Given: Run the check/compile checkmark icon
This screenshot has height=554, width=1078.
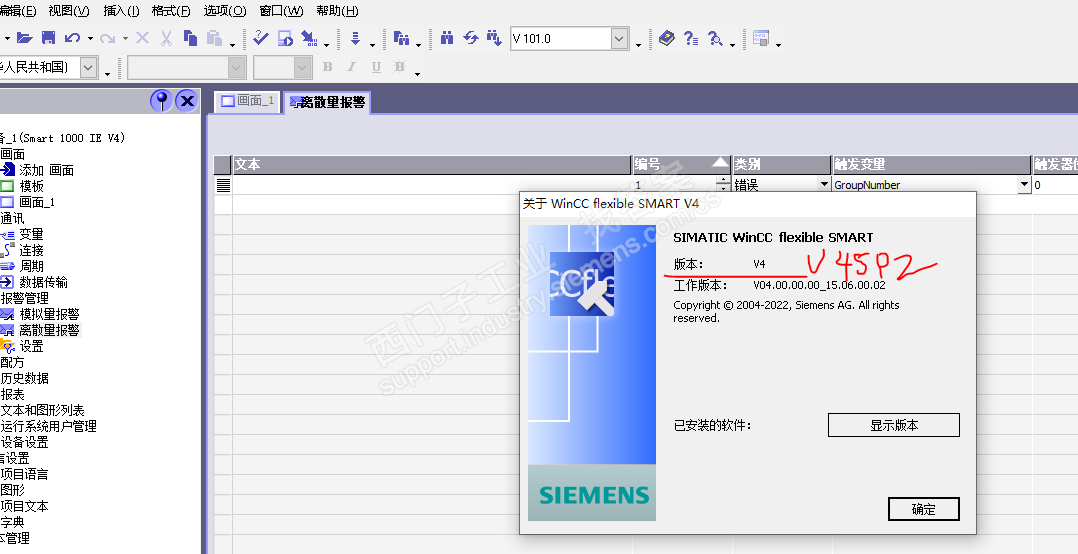Looking at the screenshot, I should tap(261, 38).
